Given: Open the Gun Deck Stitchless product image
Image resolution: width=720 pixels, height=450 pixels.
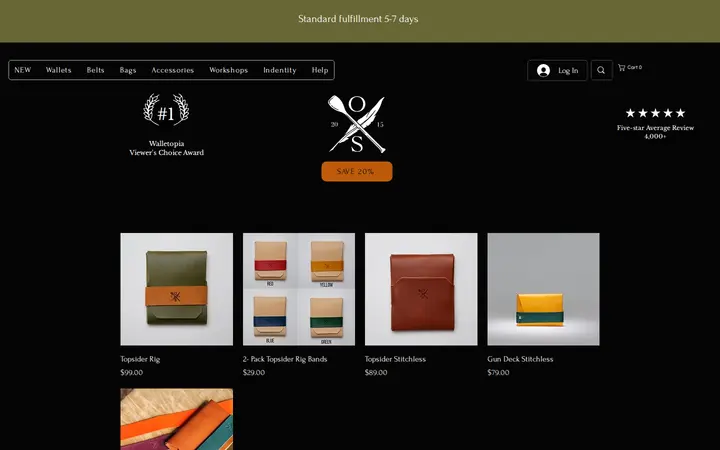Looking at the screenshot, I should (x=543, y=289).
